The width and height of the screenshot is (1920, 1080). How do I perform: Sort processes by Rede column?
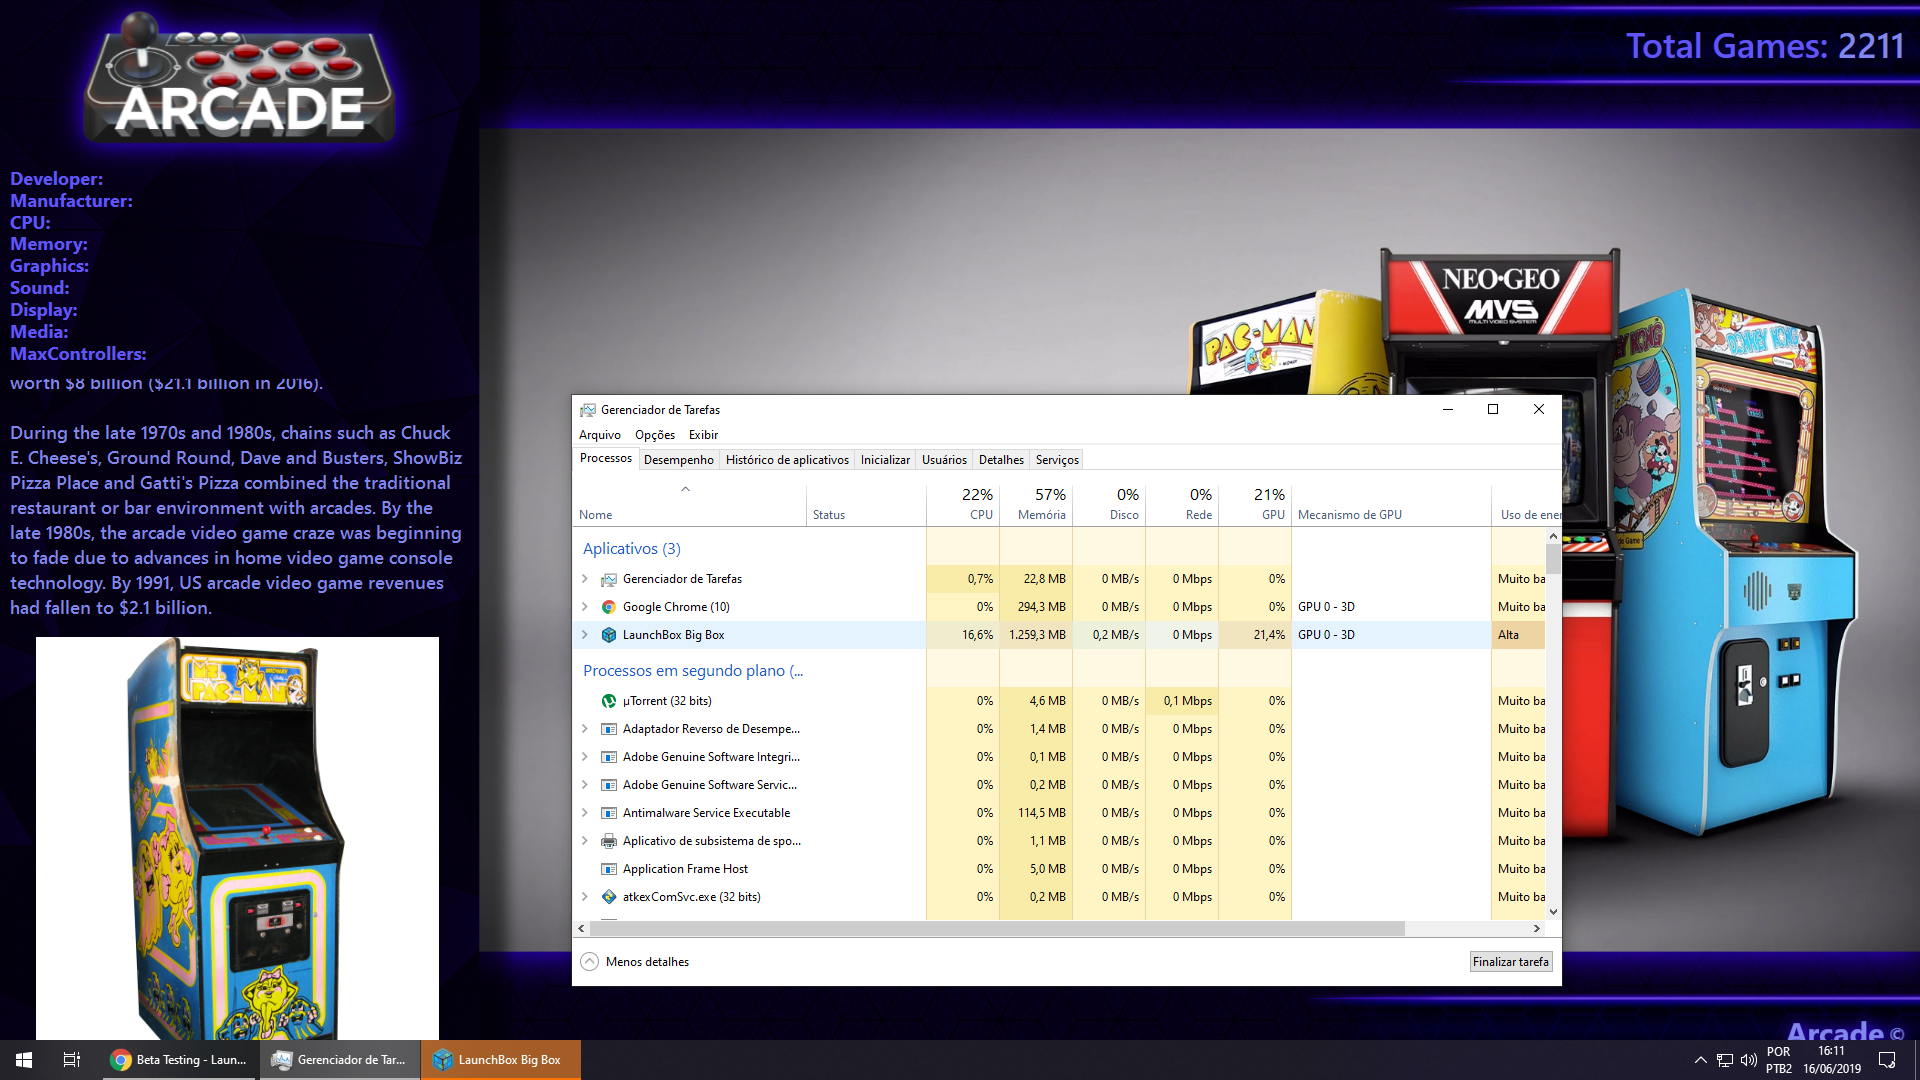tap(1182, 504)
